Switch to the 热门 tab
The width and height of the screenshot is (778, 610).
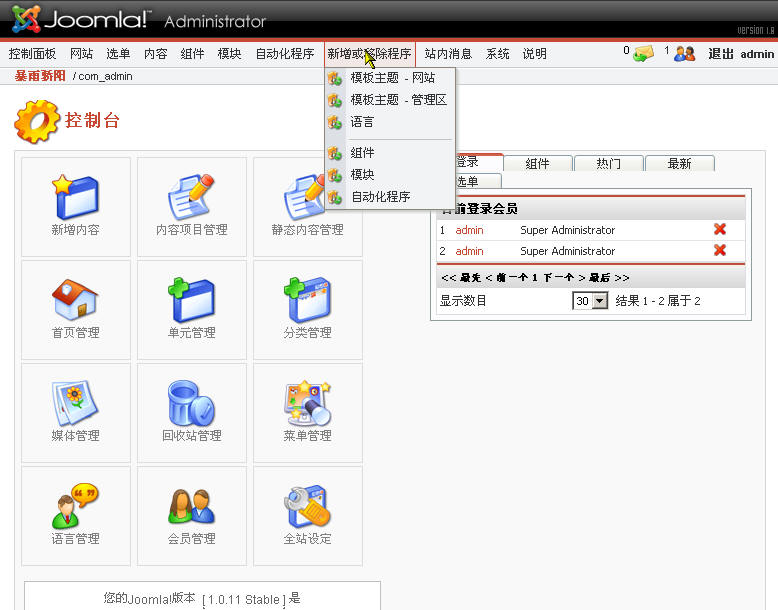[608, 163]
